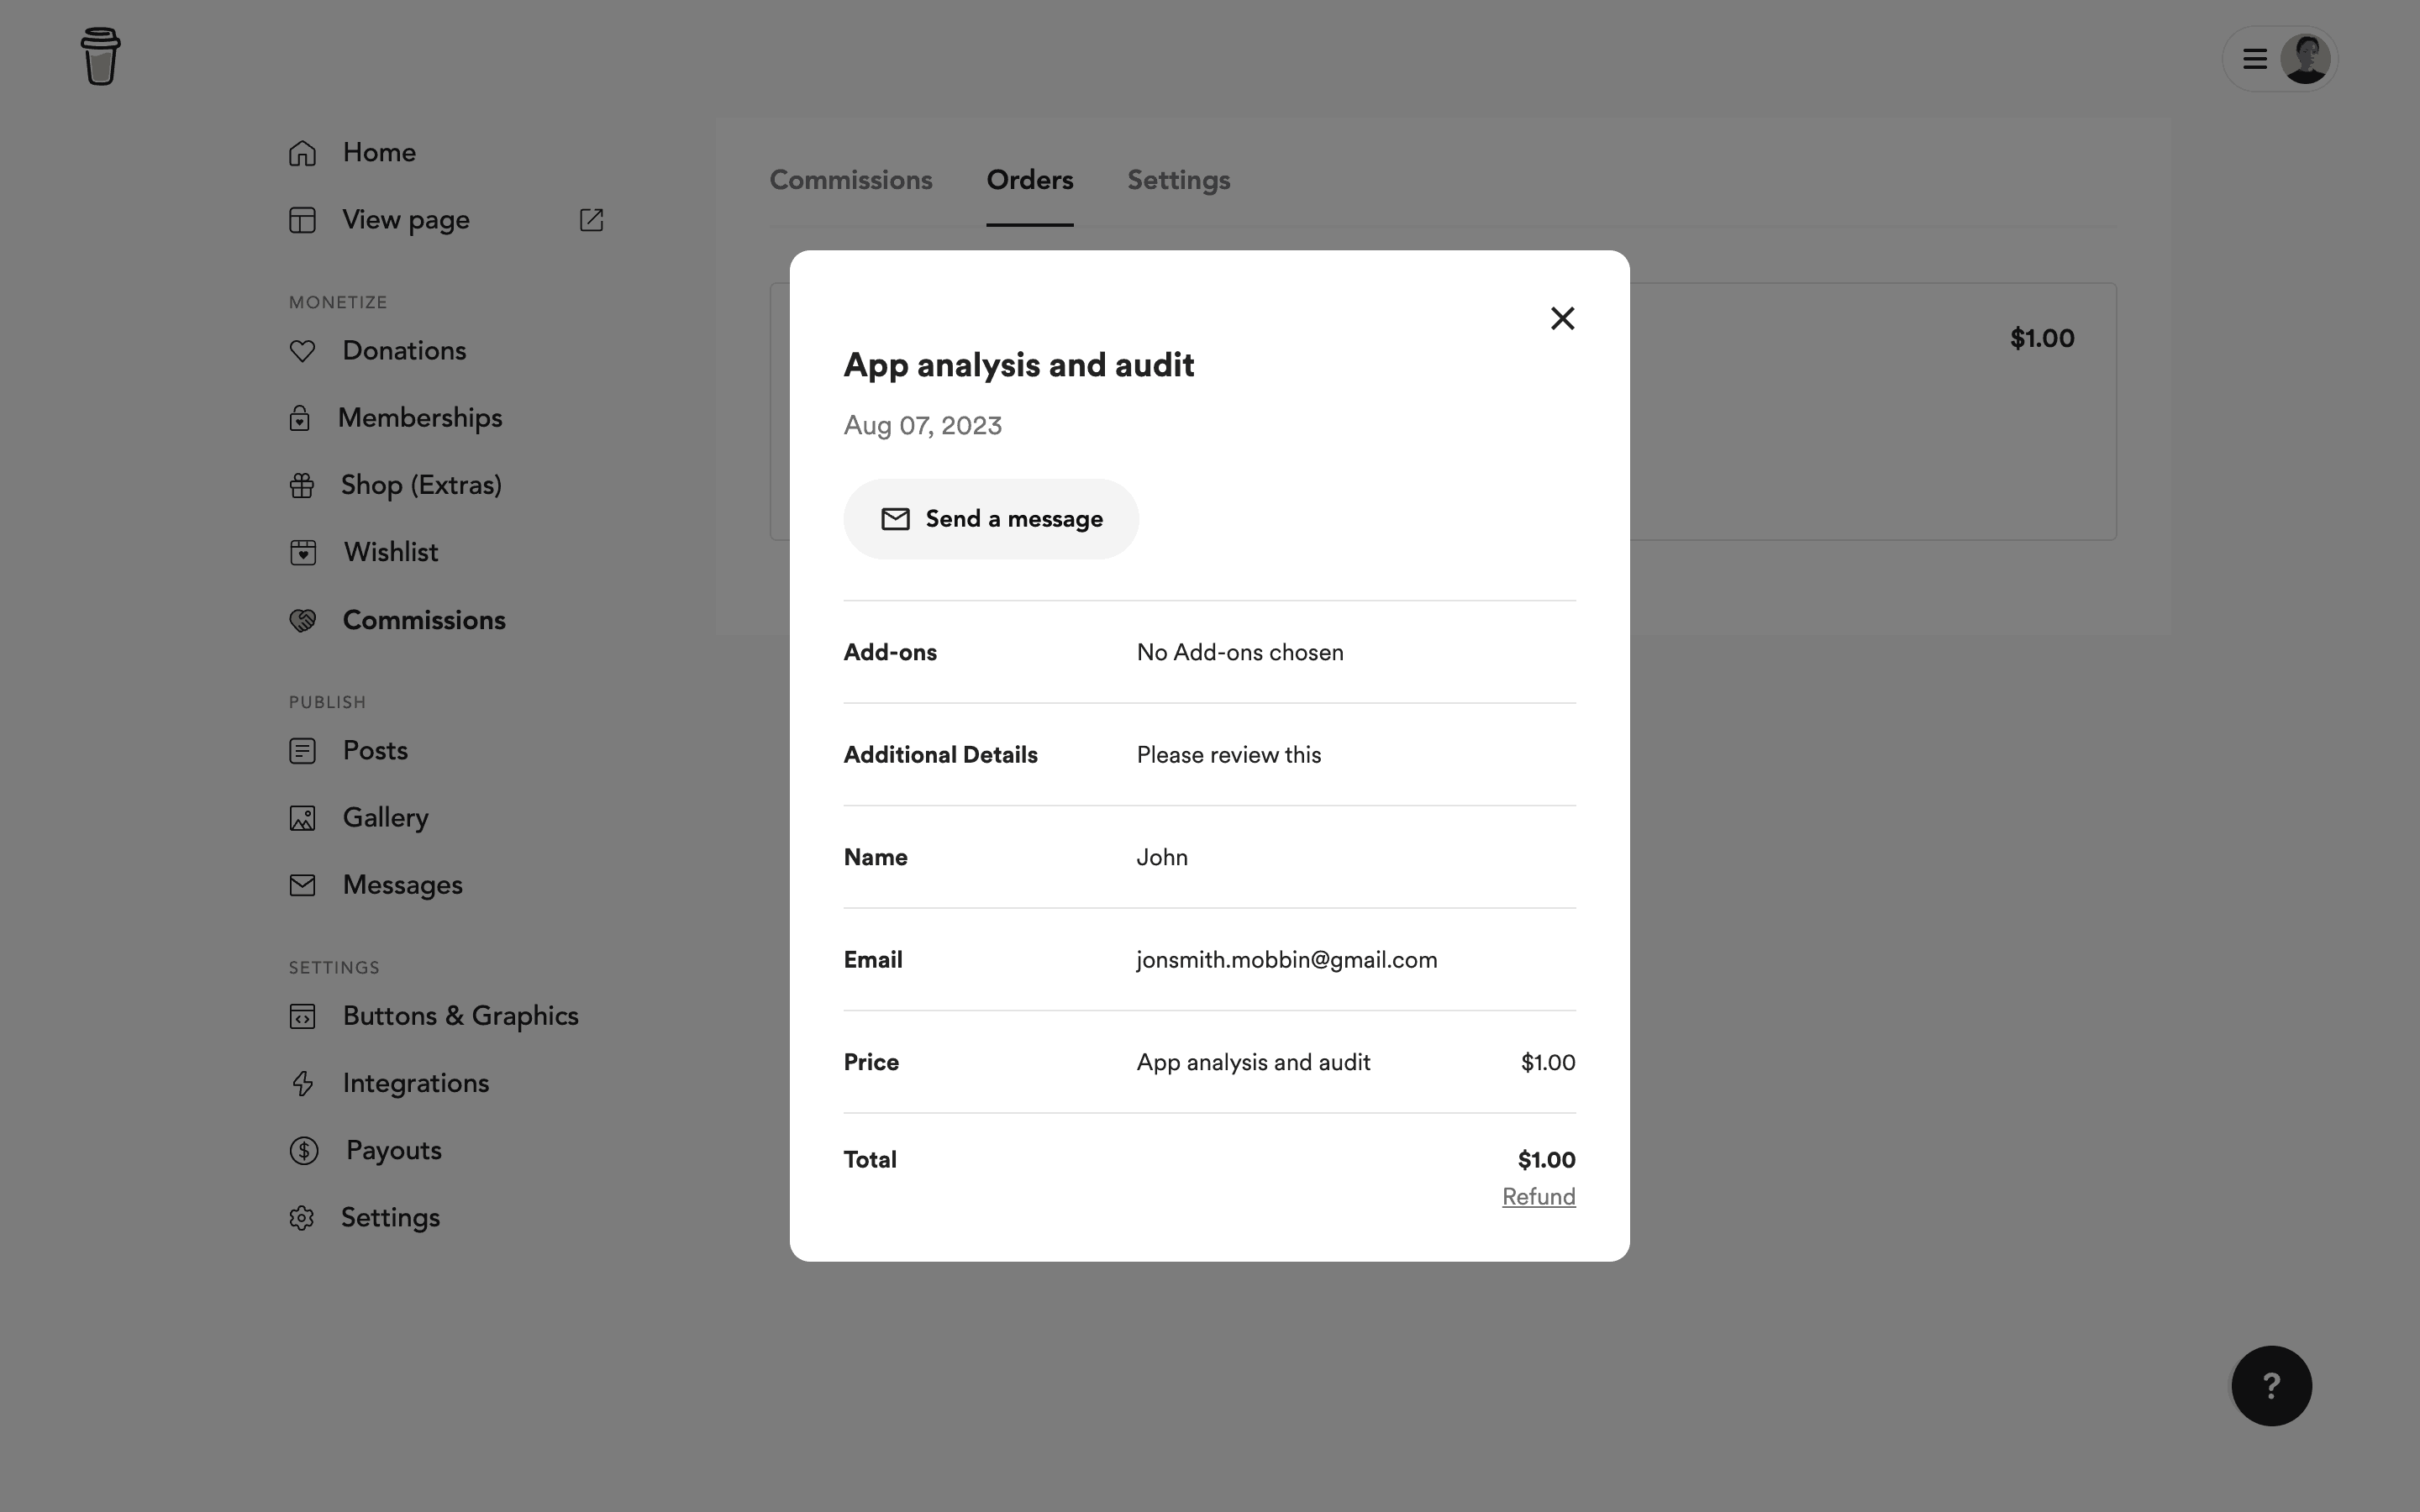Click the Buy Me a Coffee cup logo
The height and width of the screenshot is (1512, 2420).
coord(100,57)
